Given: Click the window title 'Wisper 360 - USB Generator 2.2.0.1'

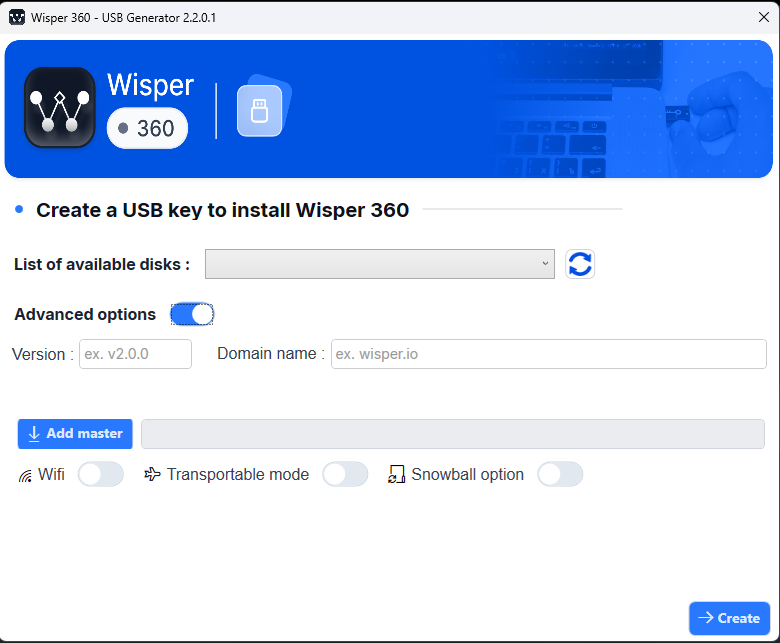Looking at the screenshot, I should [123, 18].
